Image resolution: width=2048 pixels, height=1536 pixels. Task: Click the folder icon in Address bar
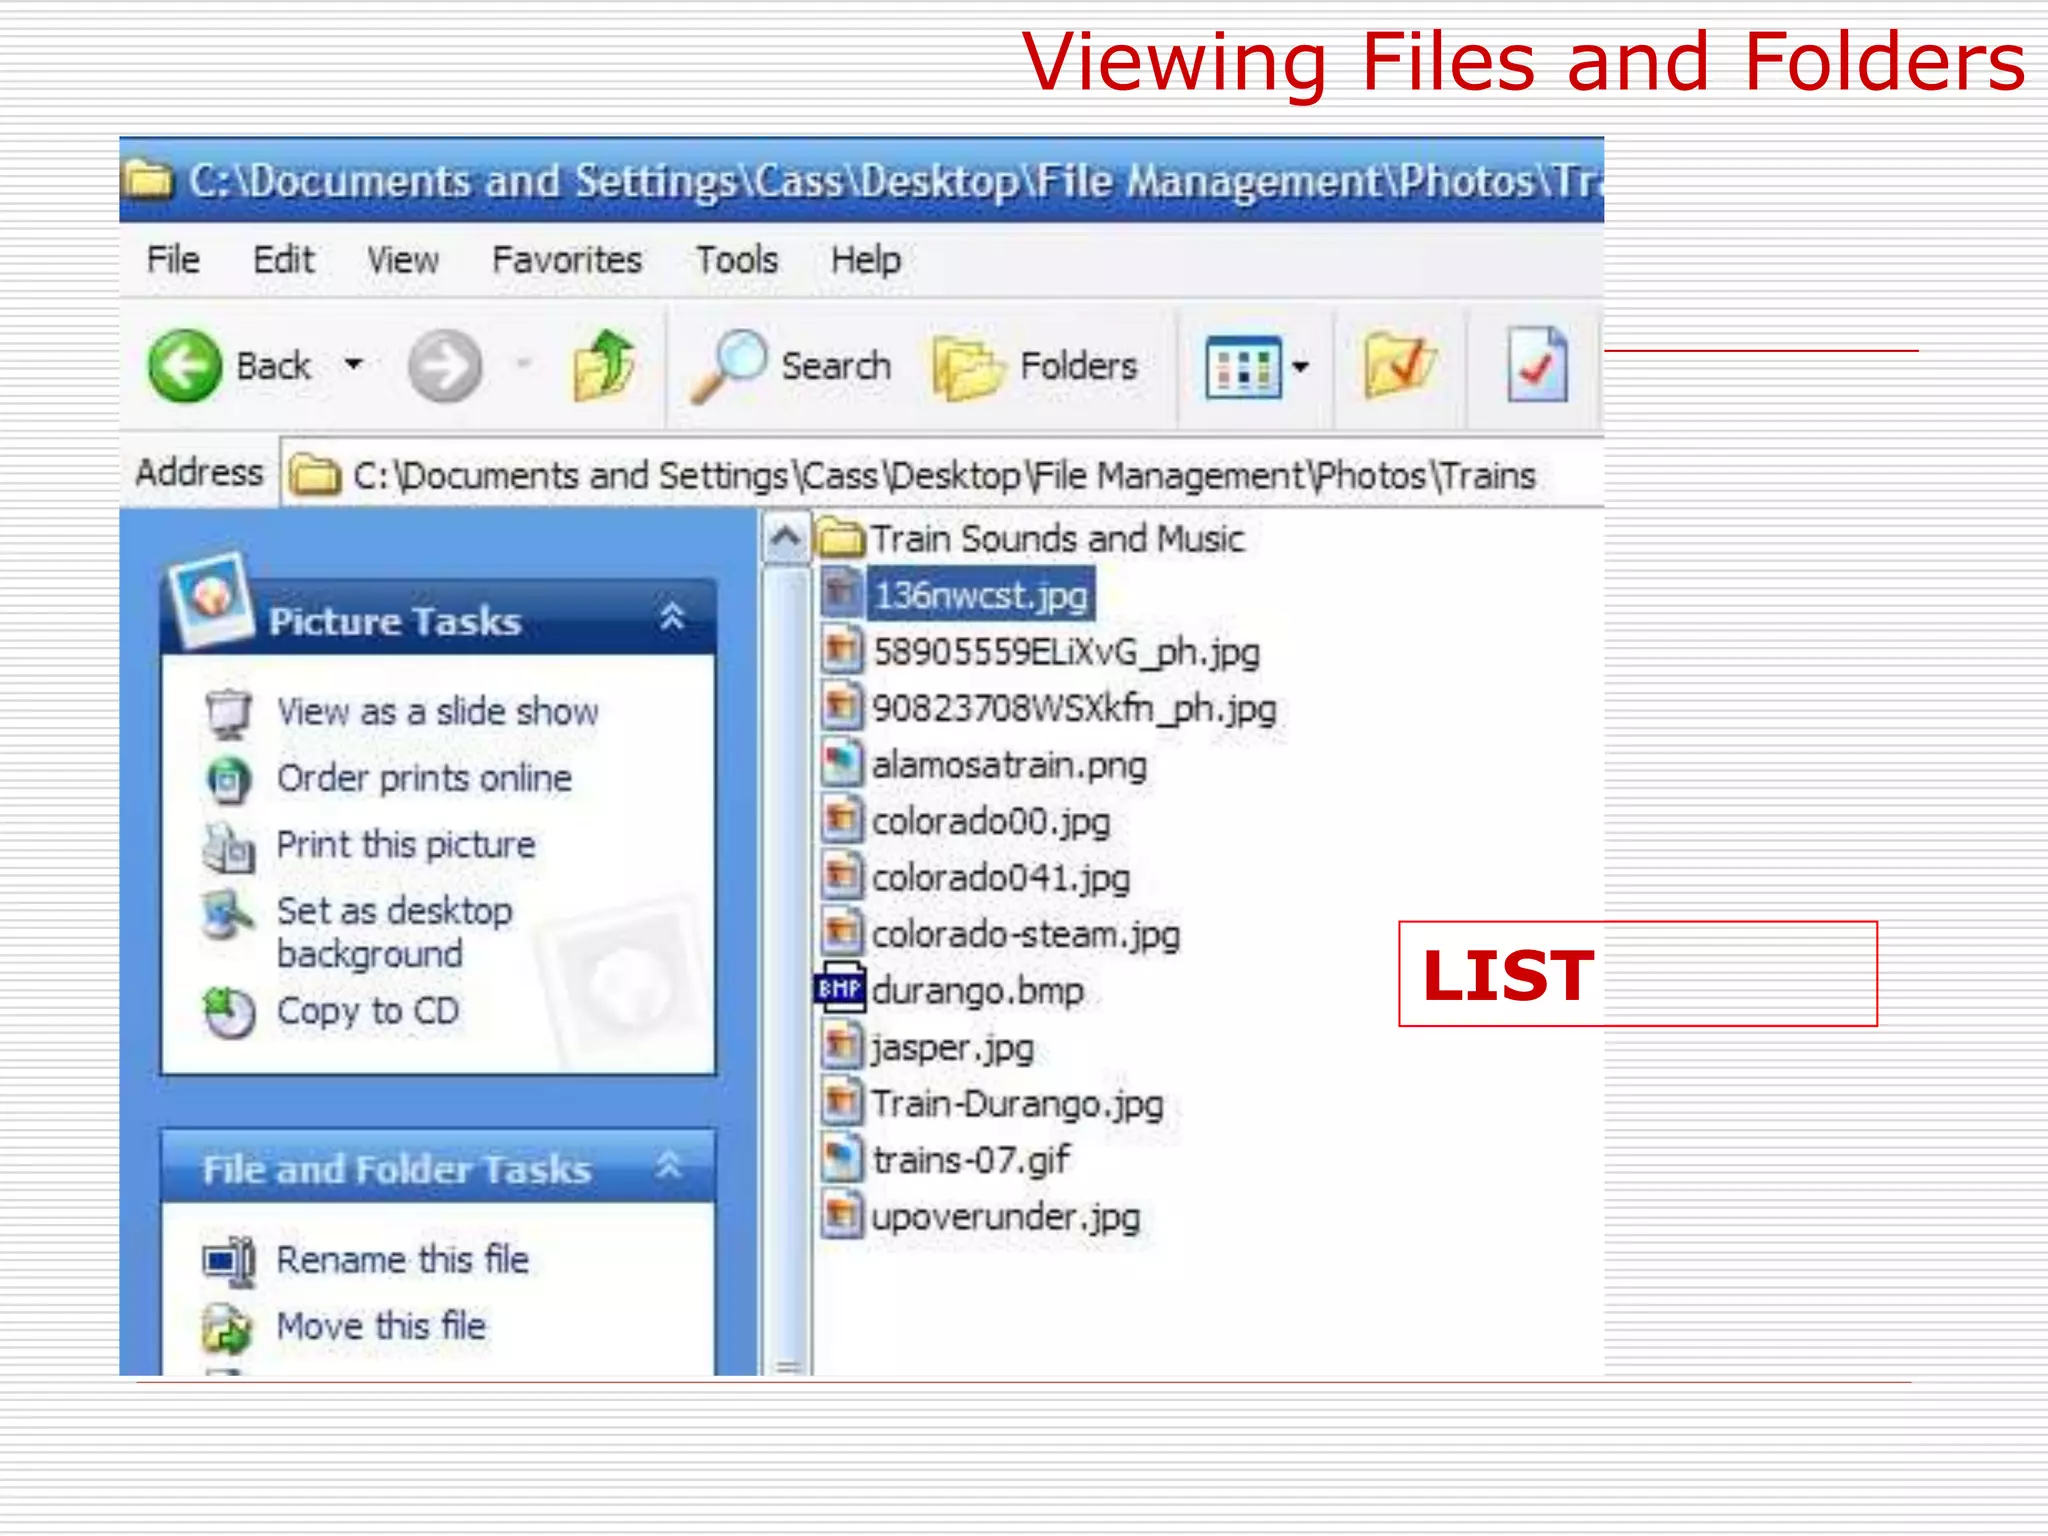(x=315, y=475)
